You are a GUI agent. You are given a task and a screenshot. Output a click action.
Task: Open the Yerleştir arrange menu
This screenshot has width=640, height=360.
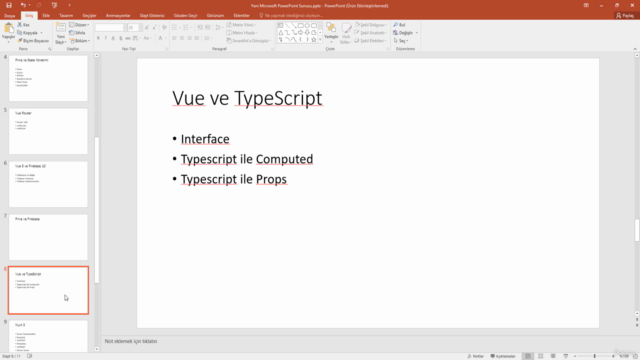(x=331, y=33)
